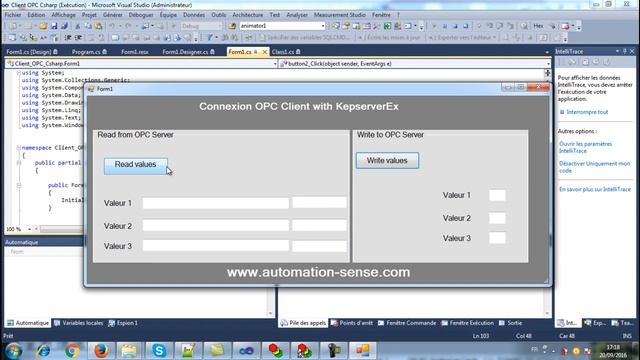Collapse the public Form1 constructor block
This screenshot has width=640, height=360.
(18, 185)
